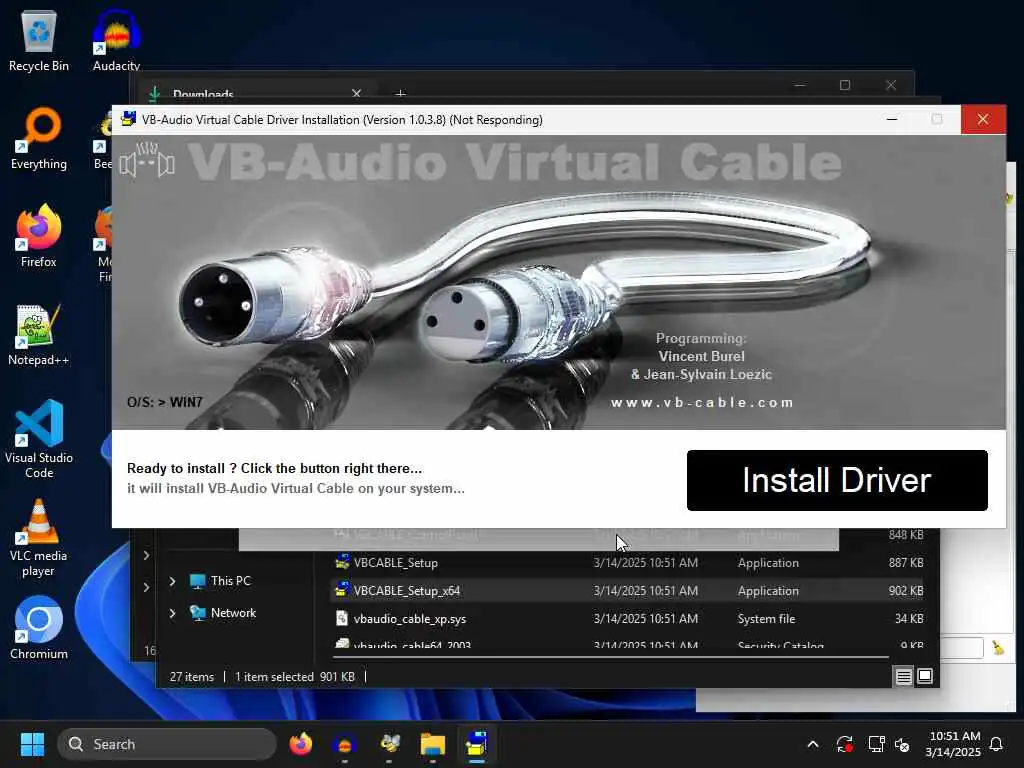Switch Explorer to details view
The image size is (1024, 768).
coord(903,677)
